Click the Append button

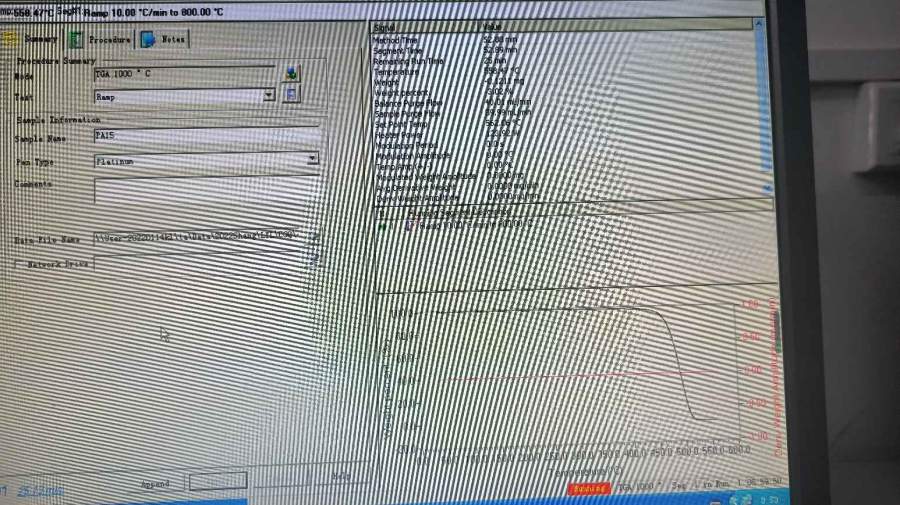[x=156, y=484]
